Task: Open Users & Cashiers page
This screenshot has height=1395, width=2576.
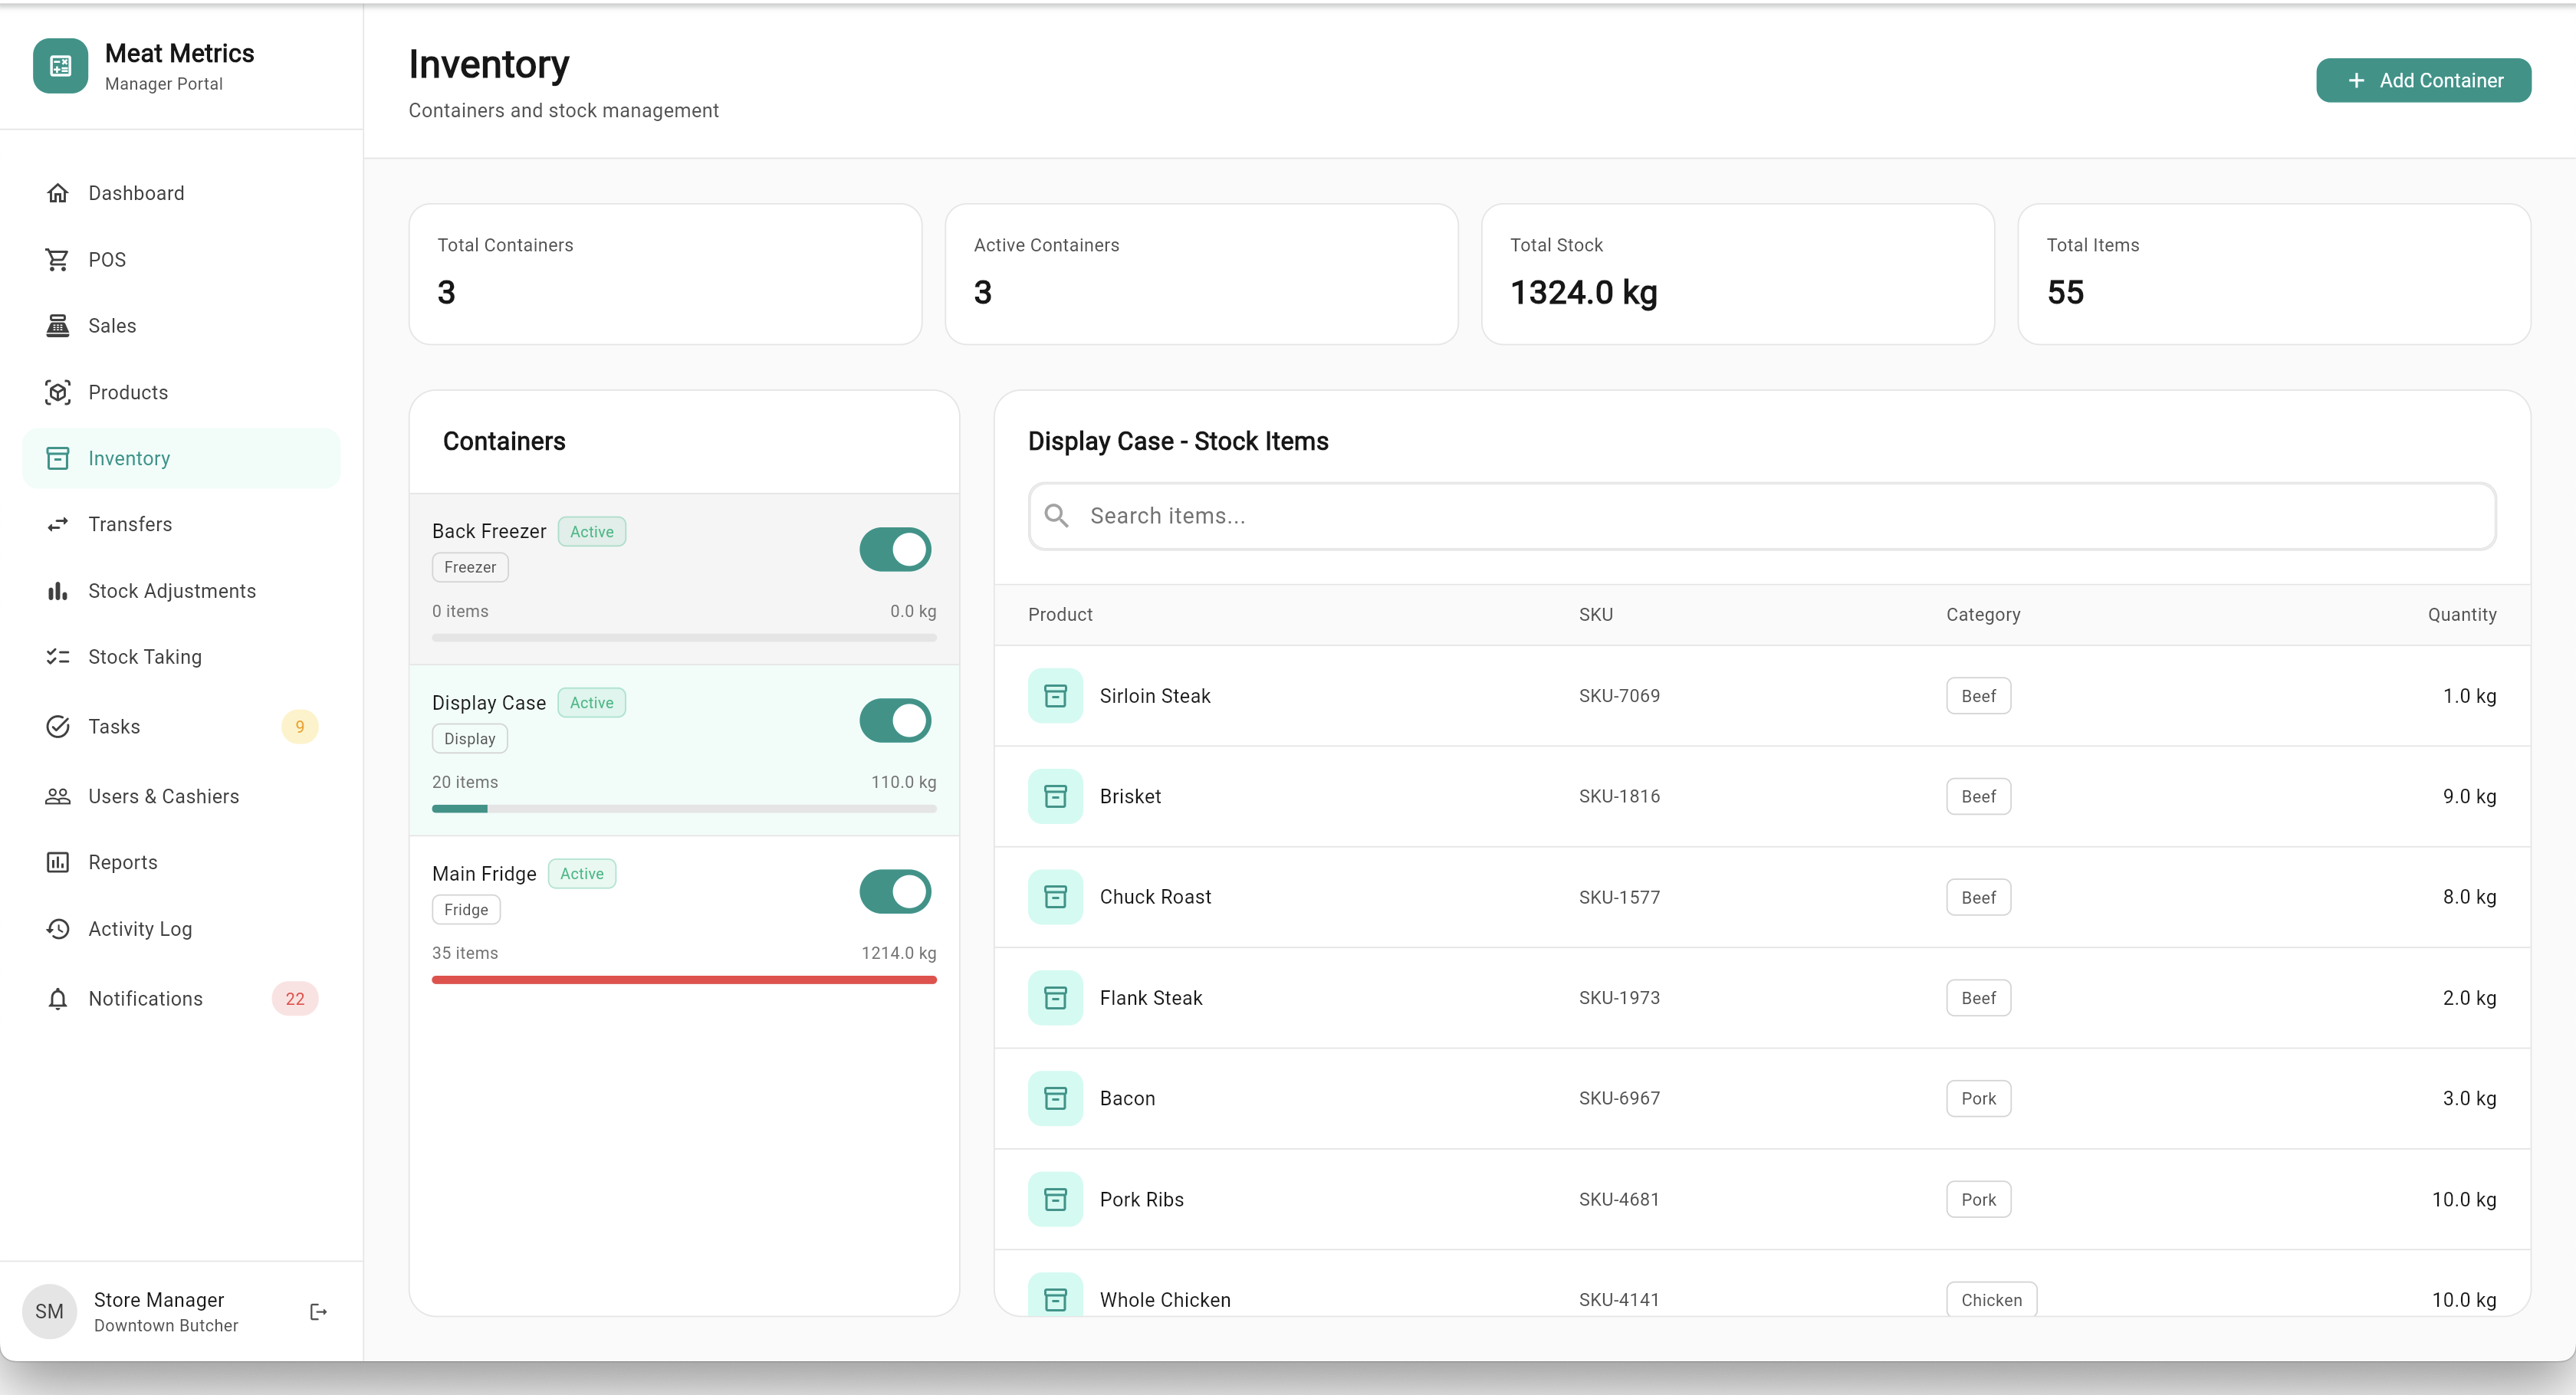Action: tap(163, 796)
